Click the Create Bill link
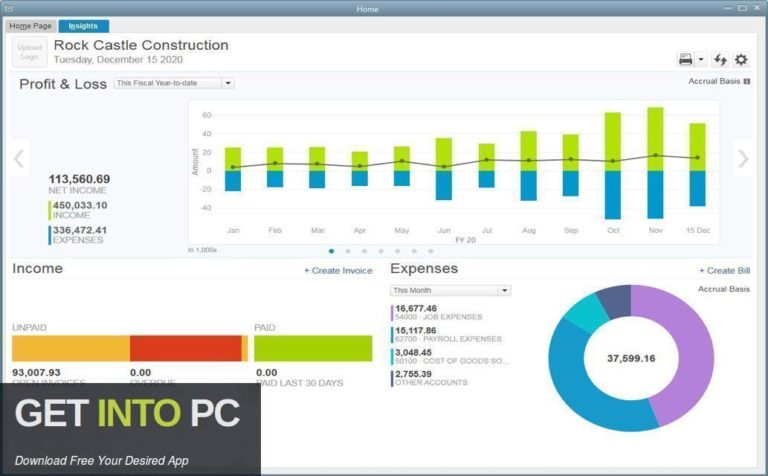Screen dimensions: 768x476 724,271
